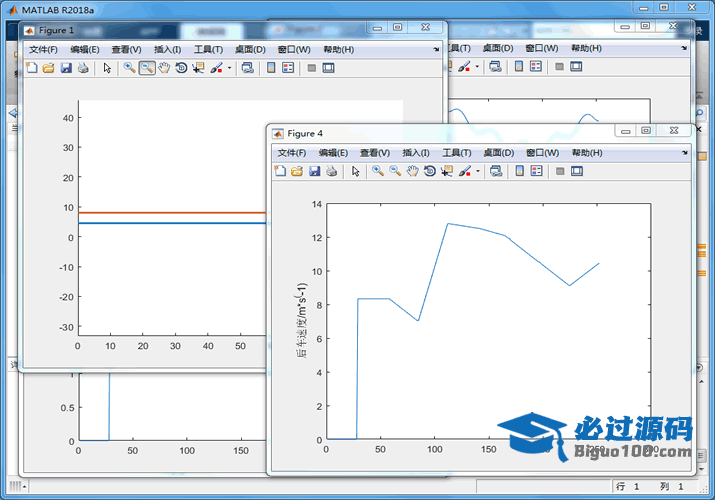Toggle Zoom In tool in Figure 4 toolbar

coord(378,171)
